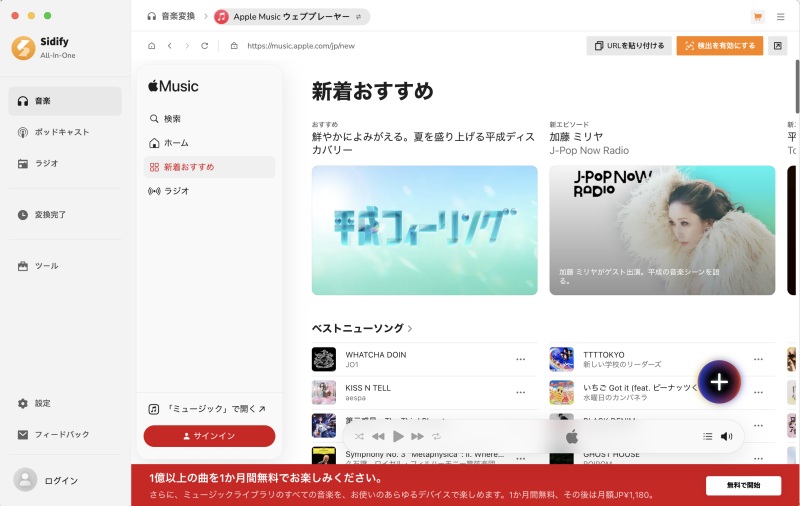Open the Apple Music ウェブプレーヤー source switcher
800x506 pixels.
(x=292, y=17)
